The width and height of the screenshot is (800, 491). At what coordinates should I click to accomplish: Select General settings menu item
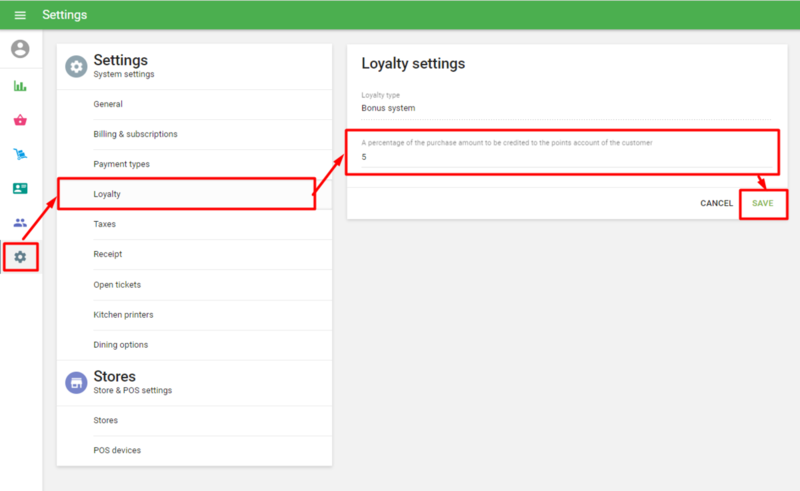coord(108,104)
